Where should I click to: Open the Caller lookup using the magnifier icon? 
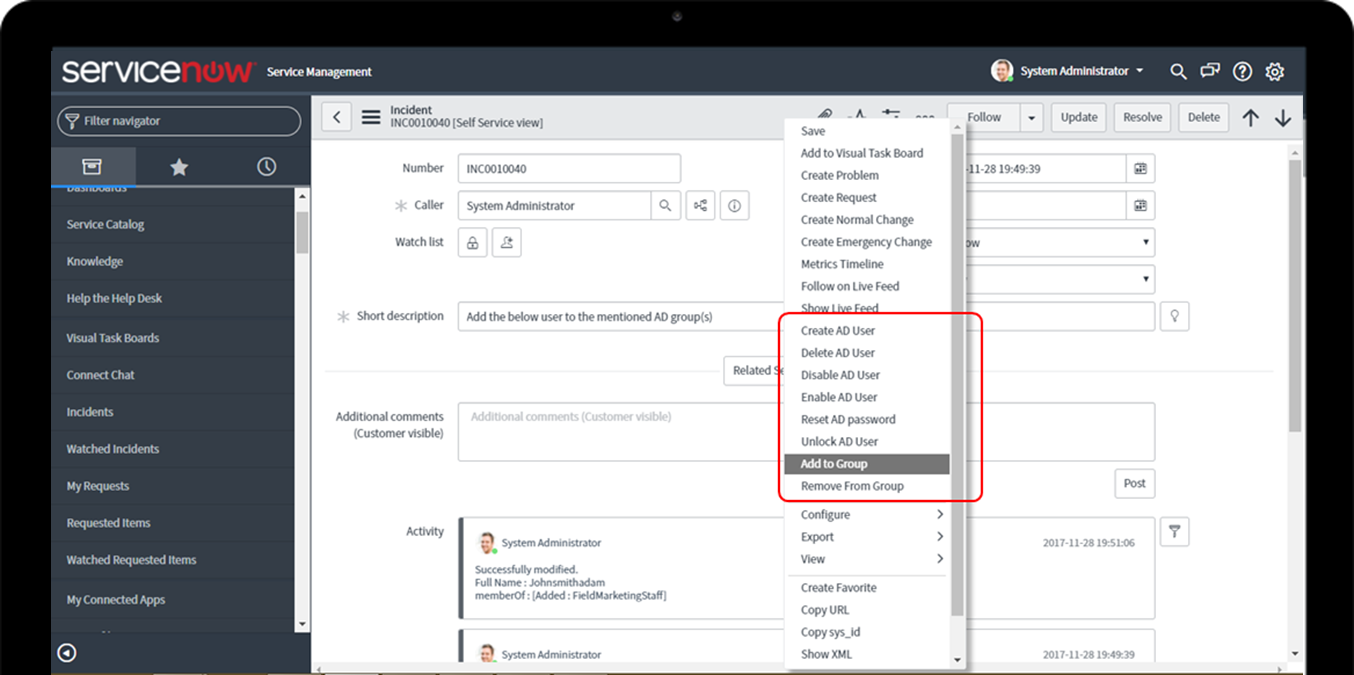point(665,205)
